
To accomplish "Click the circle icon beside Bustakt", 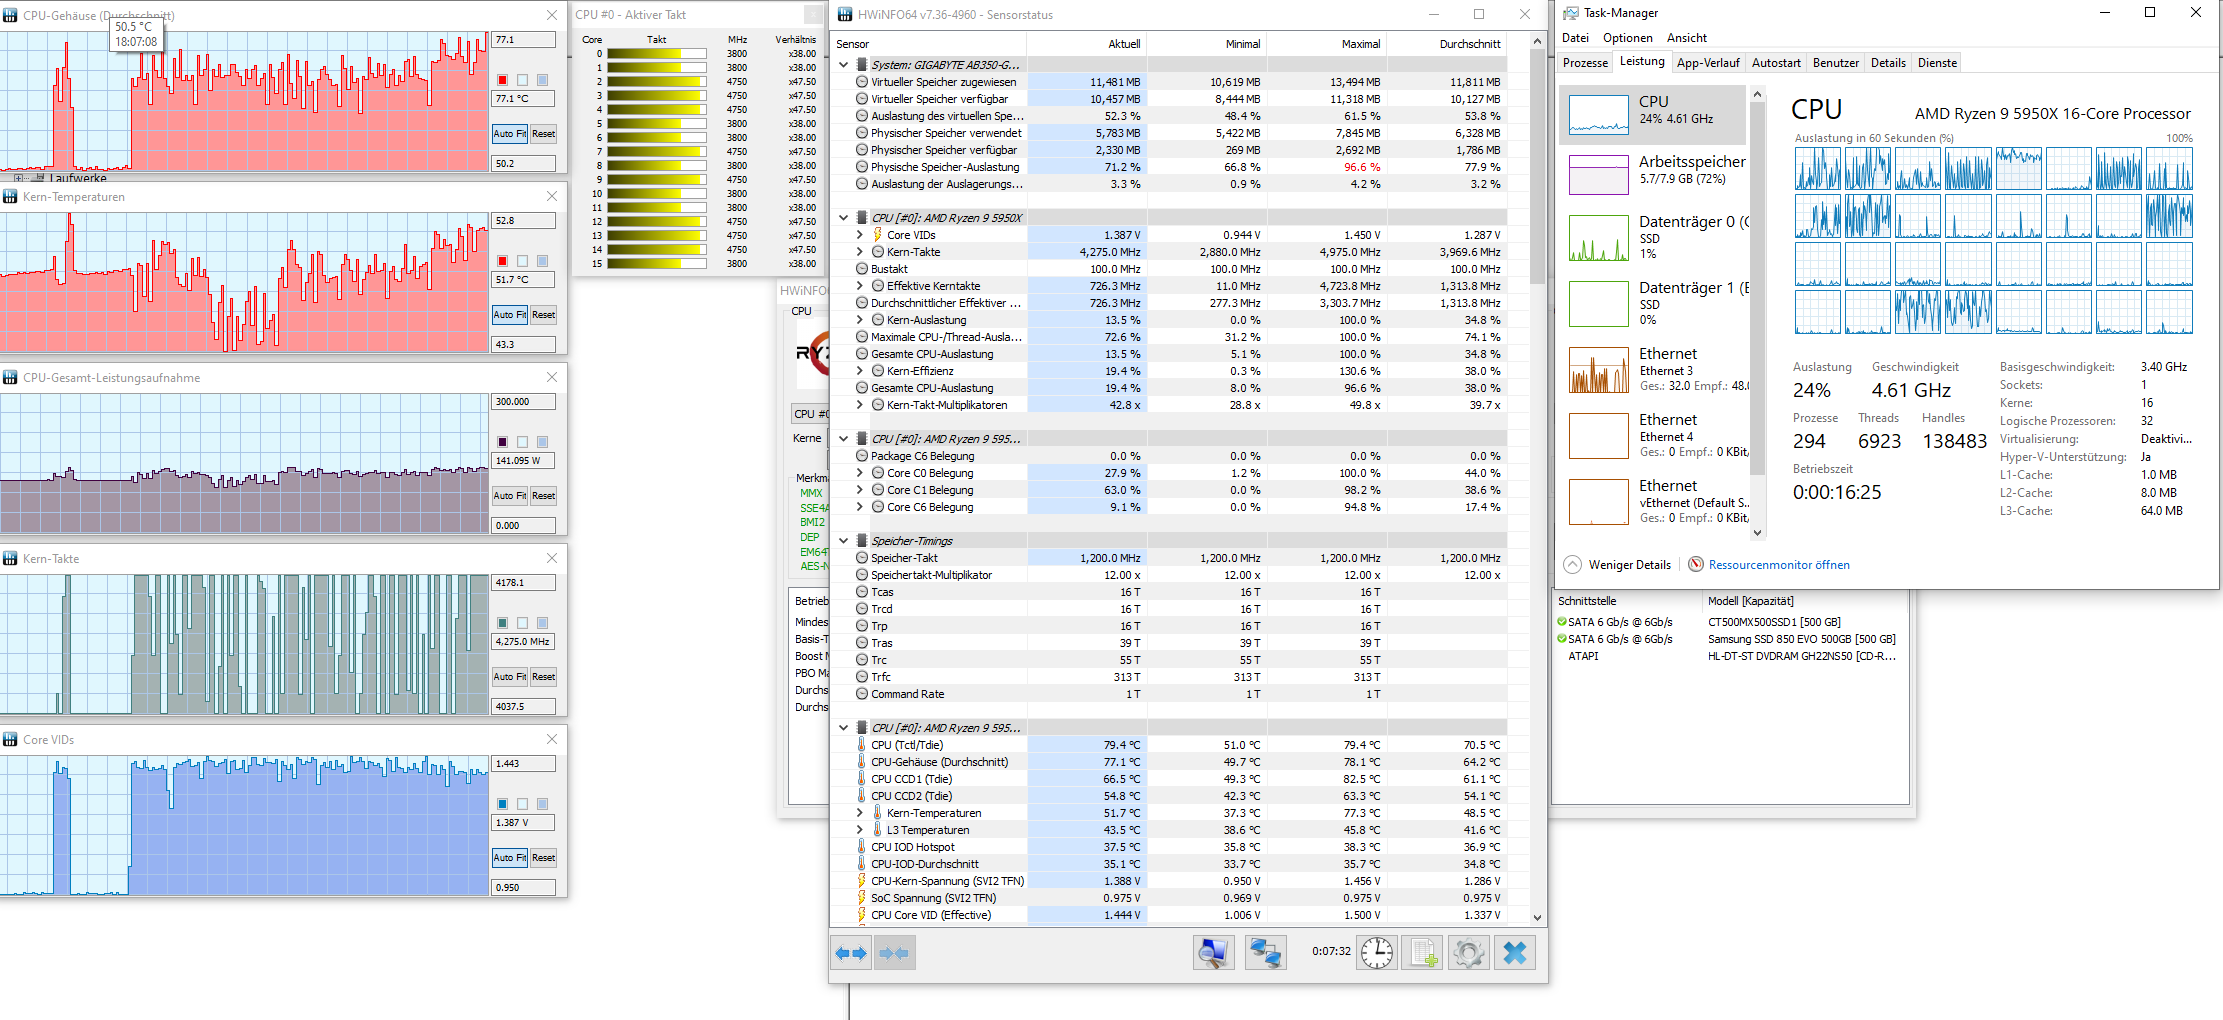I will (861, 269).
